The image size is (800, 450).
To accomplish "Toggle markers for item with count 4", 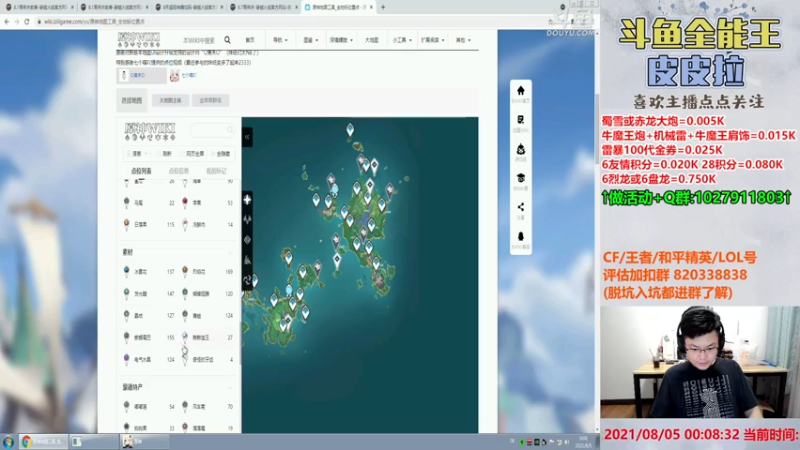I will (x=208, y=359).
